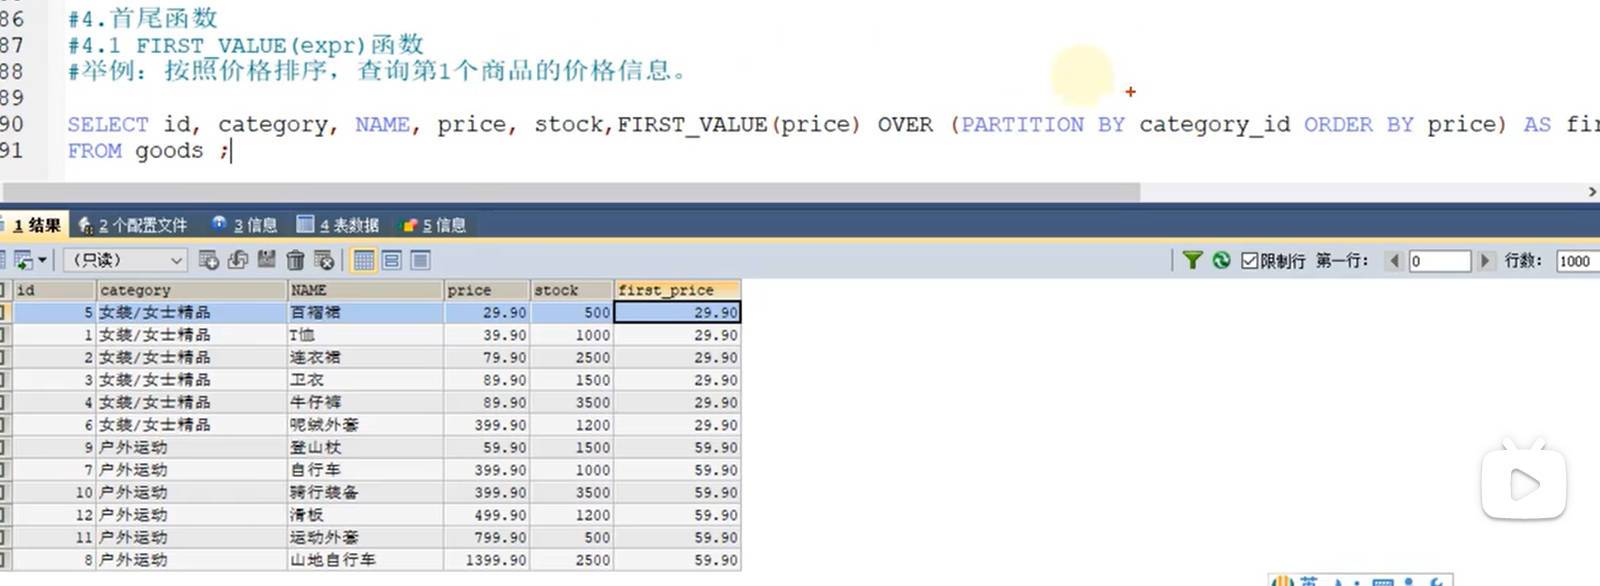The image size is (1600, 586).
Task: Click the delete row trash icon
Action: click(295, 260)
